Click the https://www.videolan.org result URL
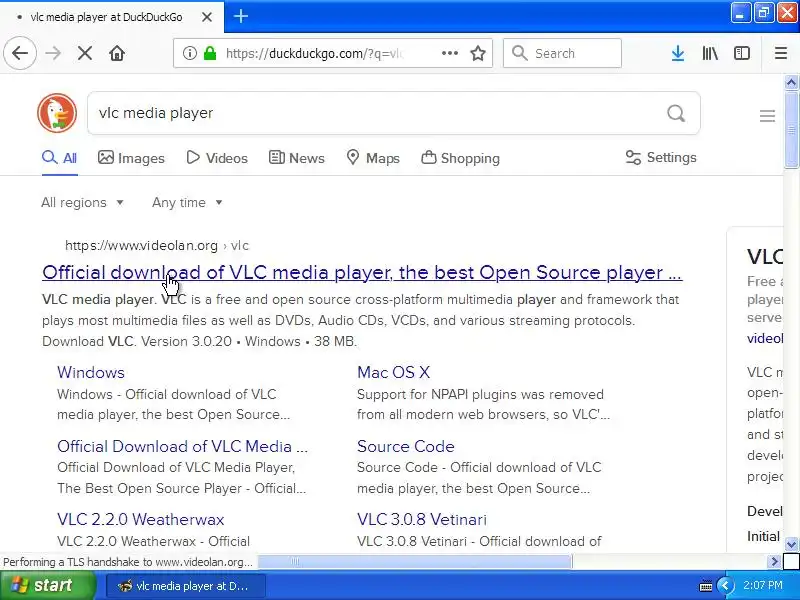The height and width of the screenshot is (600, 800). pos(157,245)
